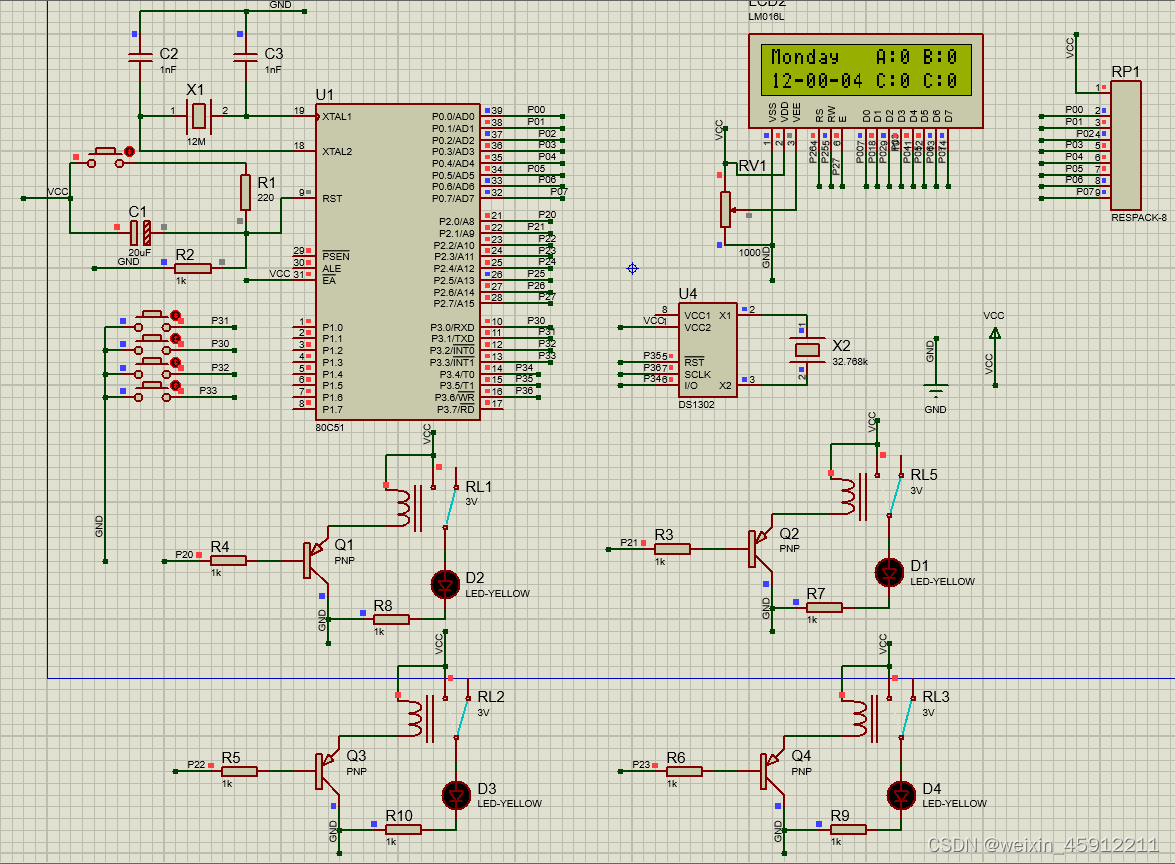Viewport: 1175px width, 864px height.
Task: Select the LM016L LCD display screen
Action: 866,70
